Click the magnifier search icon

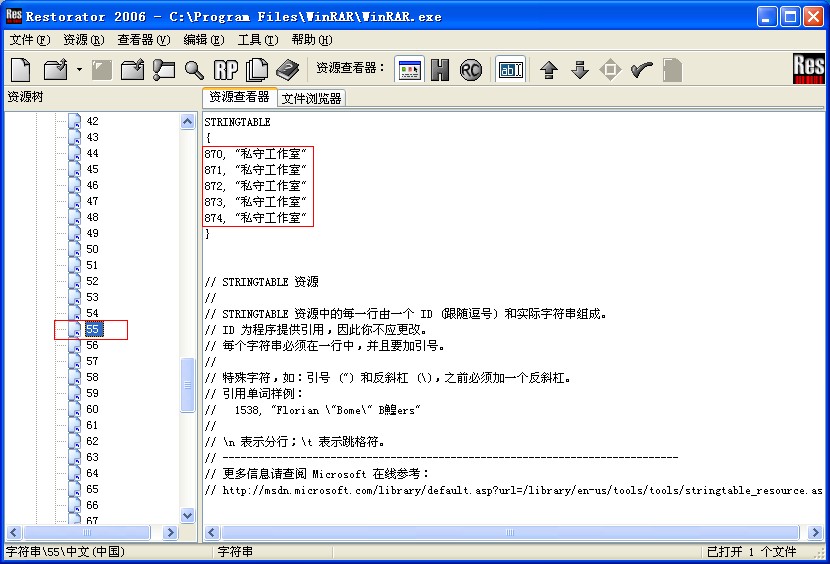tap(194, 70)
